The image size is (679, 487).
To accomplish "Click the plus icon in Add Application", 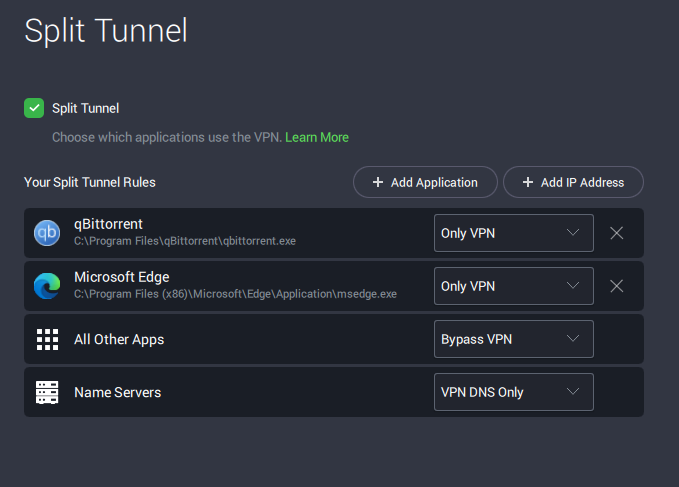I will point(378,182).
